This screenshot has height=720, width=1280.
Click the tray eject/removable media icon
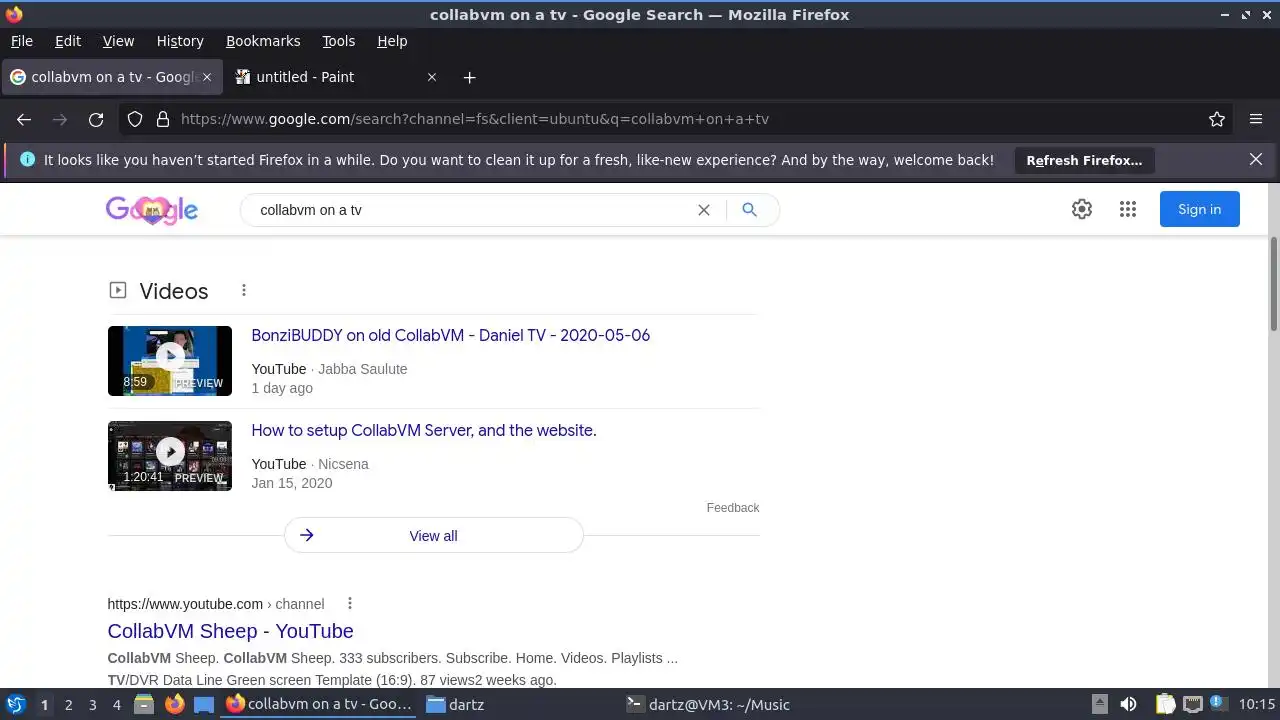coord(1099,704)
